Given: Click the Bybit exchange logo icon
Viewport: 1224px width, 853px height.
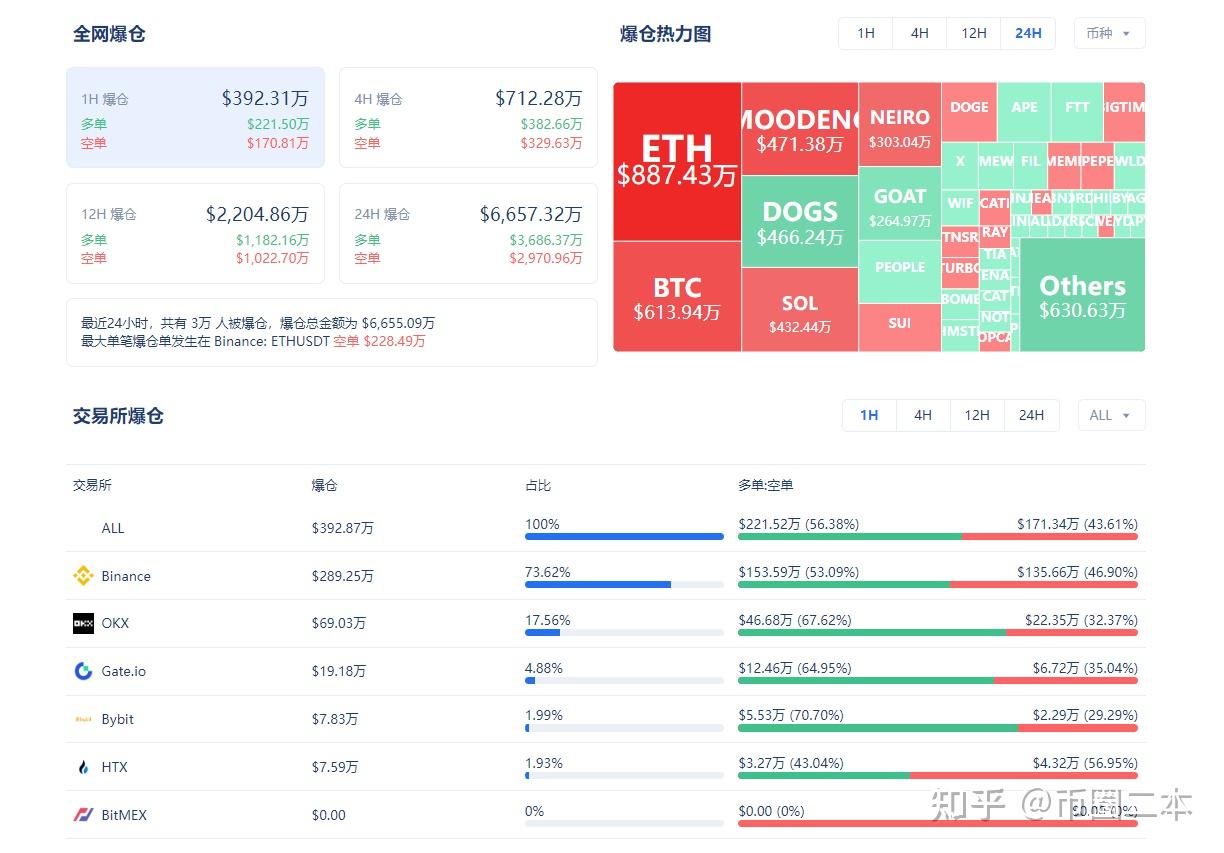Looking at the screenshot, I should point(84,719).
